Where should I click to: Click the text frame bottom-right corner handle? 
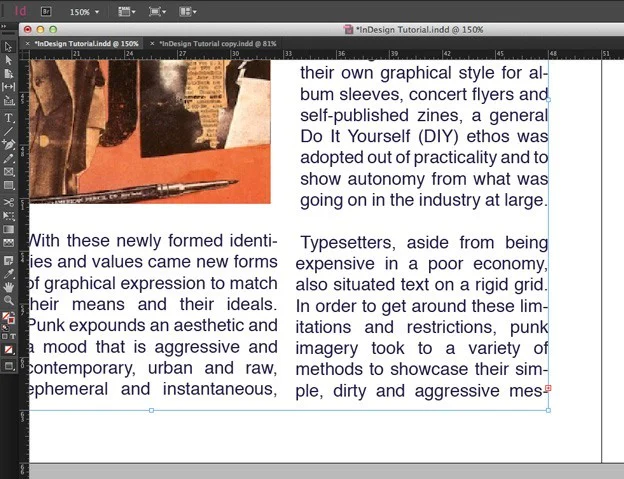coord(548,410)
